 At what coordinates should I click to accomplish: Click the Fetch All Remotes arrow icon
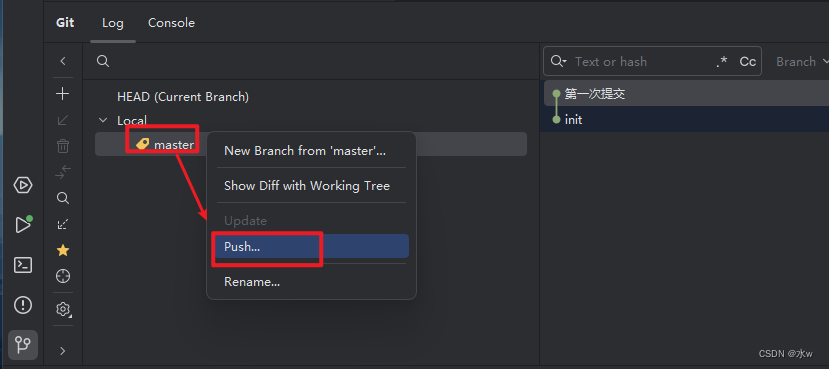point(63,224)
